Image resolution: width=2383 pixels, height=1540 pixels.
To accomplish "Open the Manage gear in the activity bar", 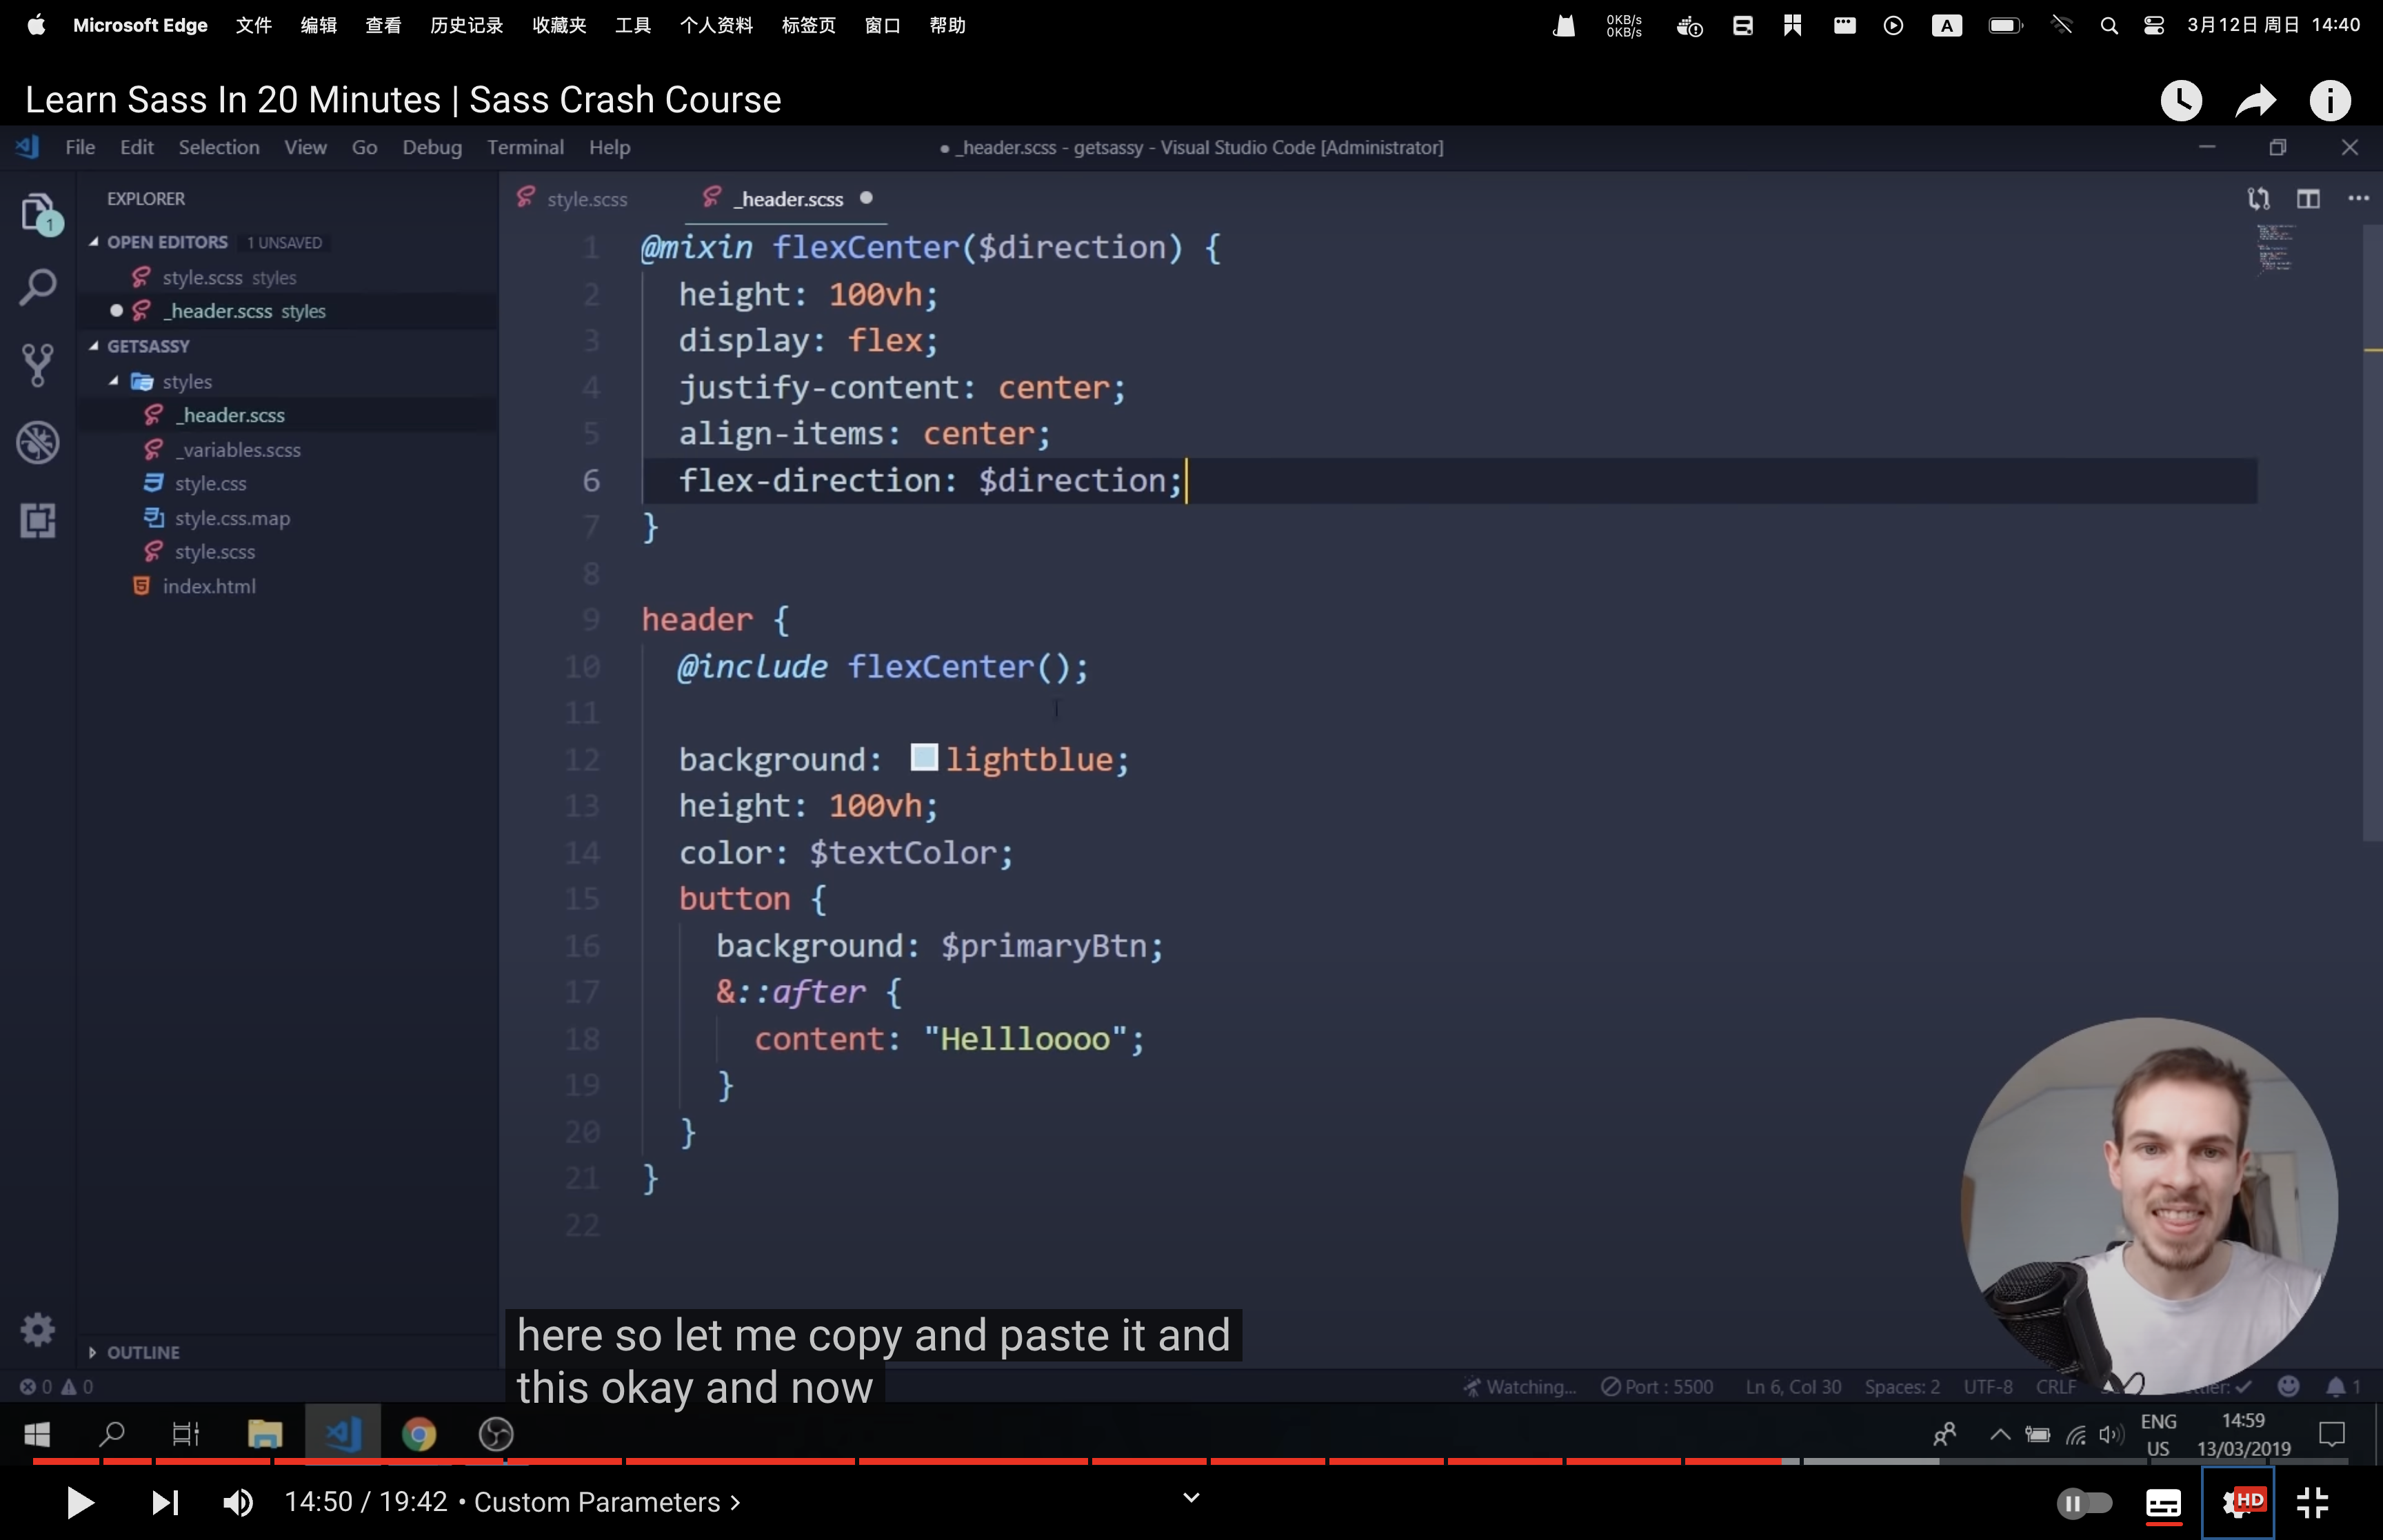I will 38,1329.
